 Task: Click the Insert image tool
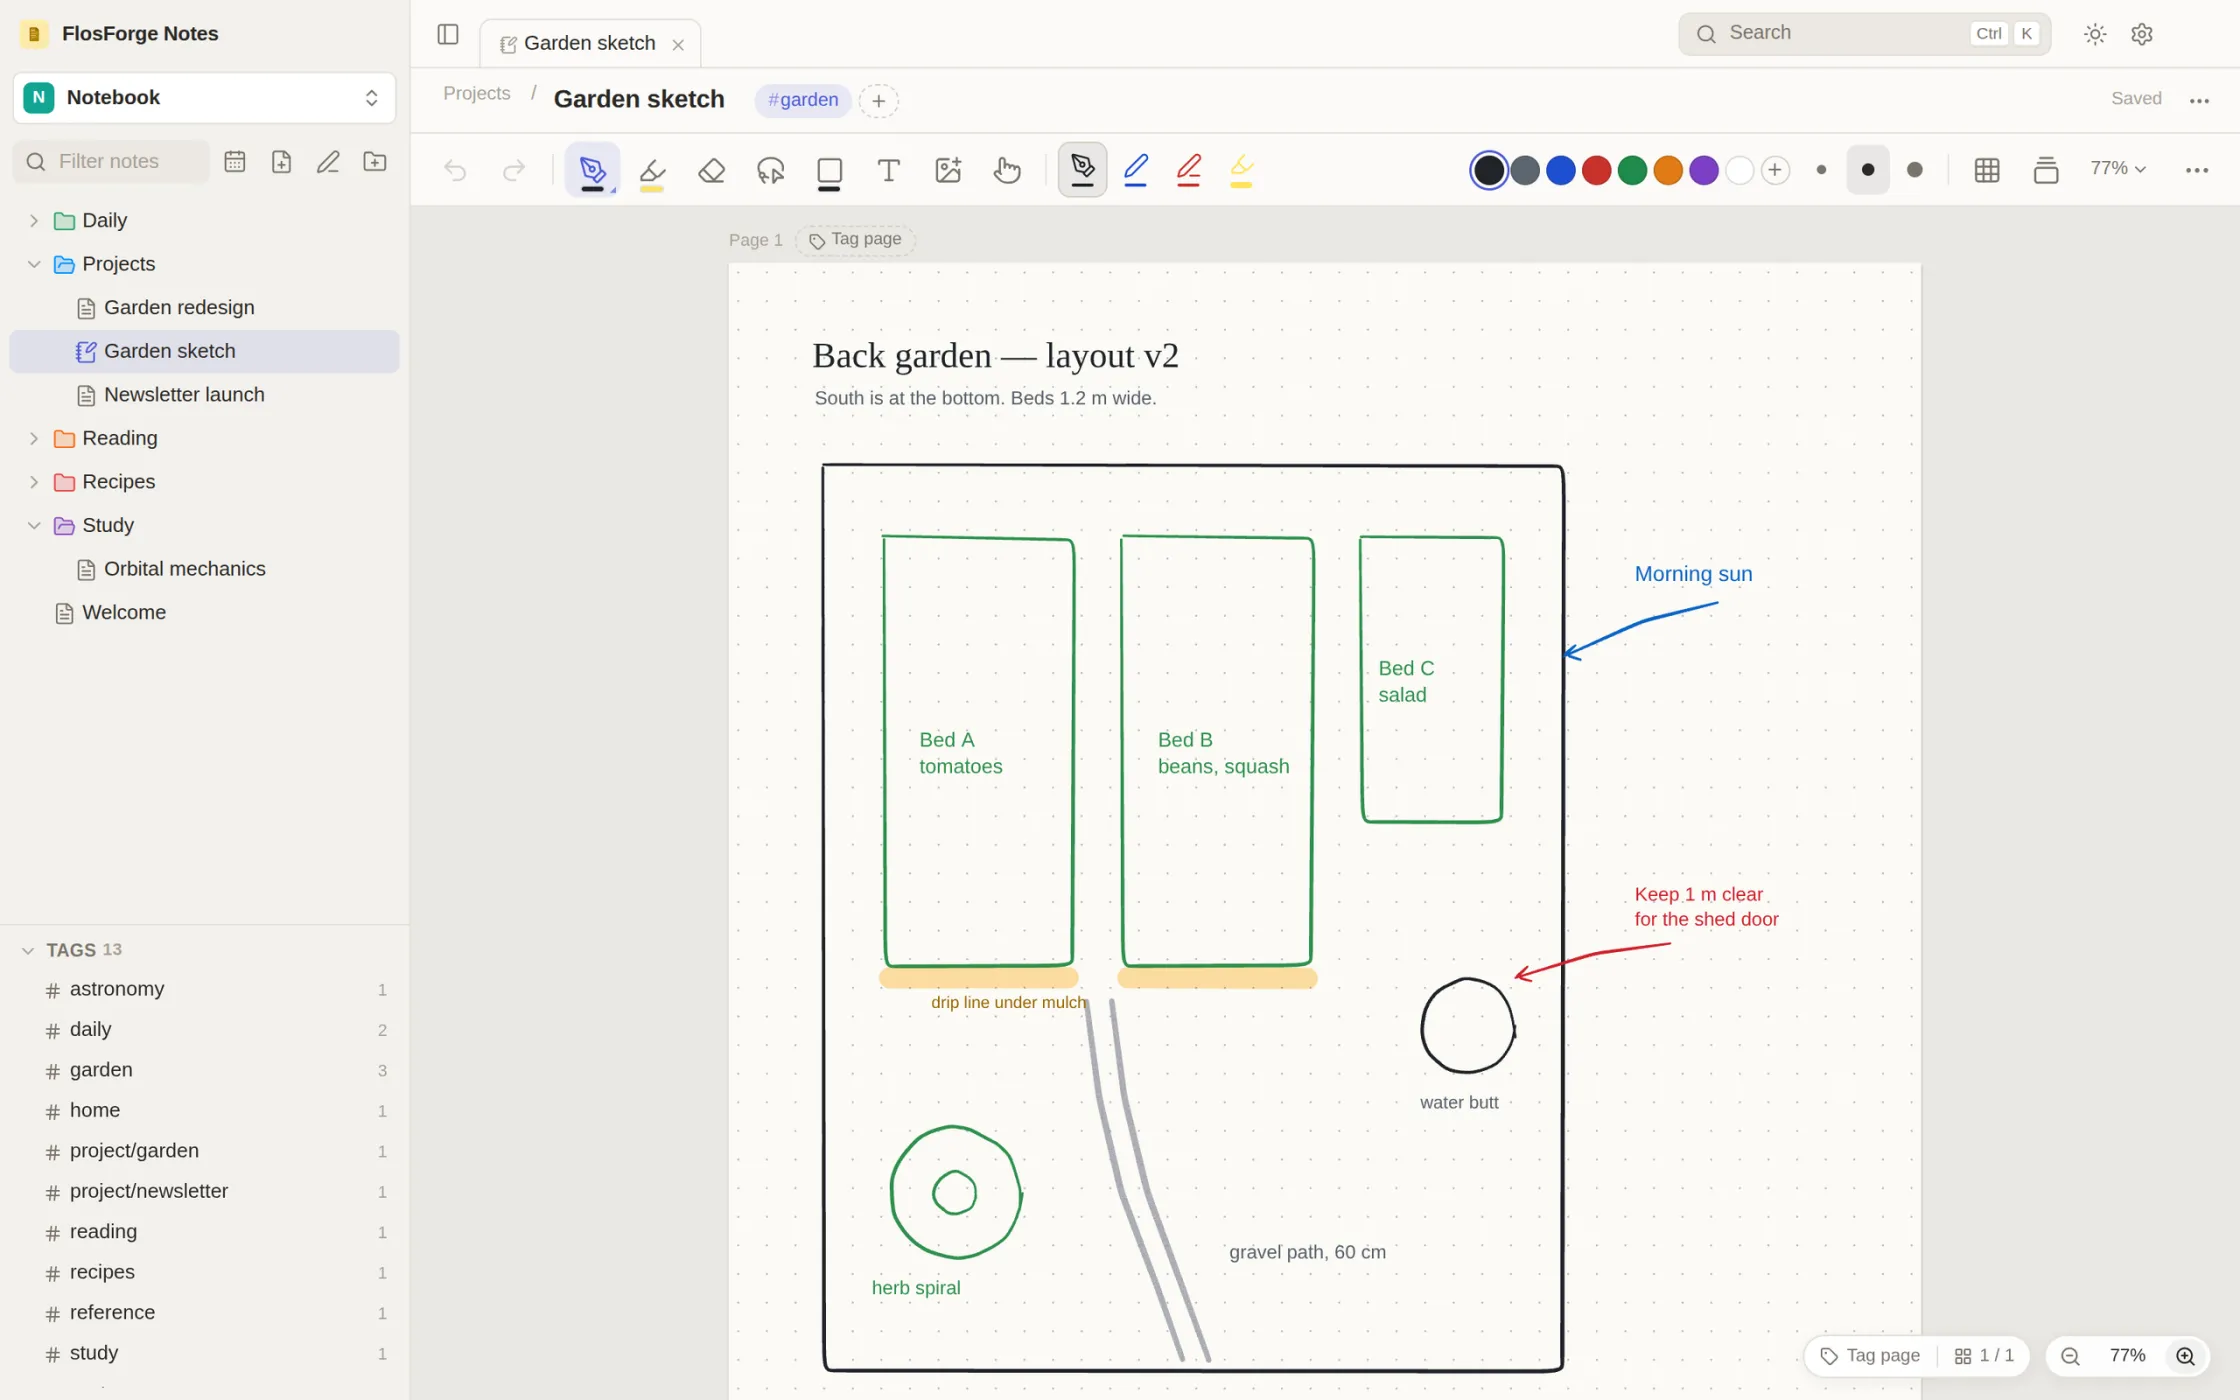tap(948, 170)
